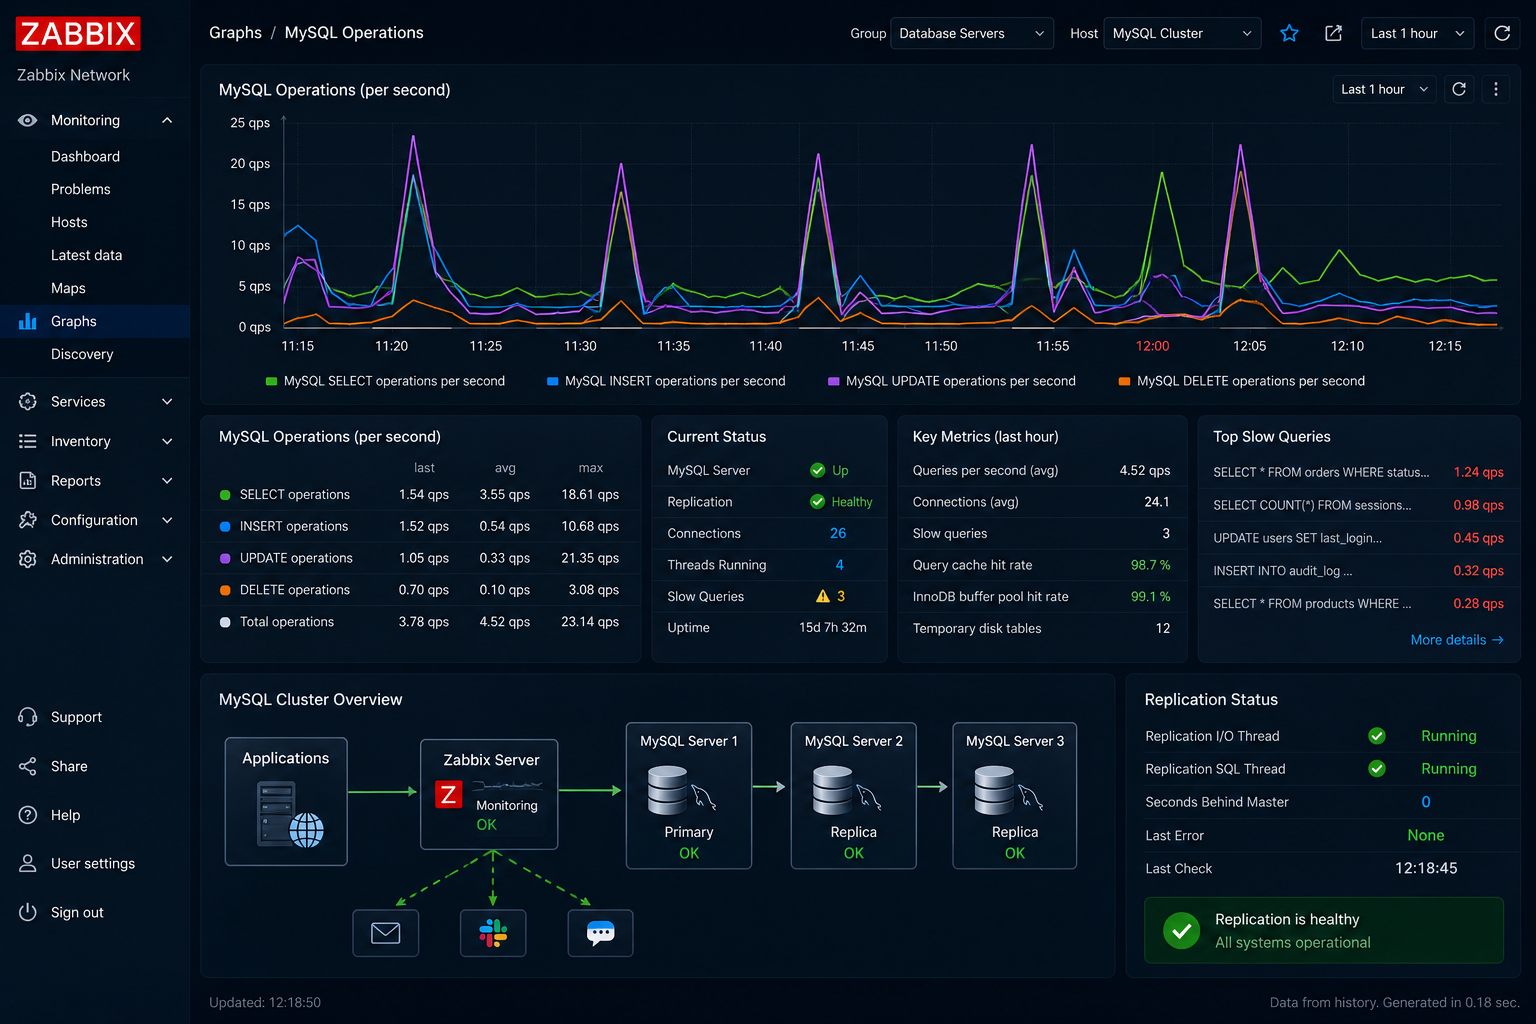Click the More details link

(1457, 640)
